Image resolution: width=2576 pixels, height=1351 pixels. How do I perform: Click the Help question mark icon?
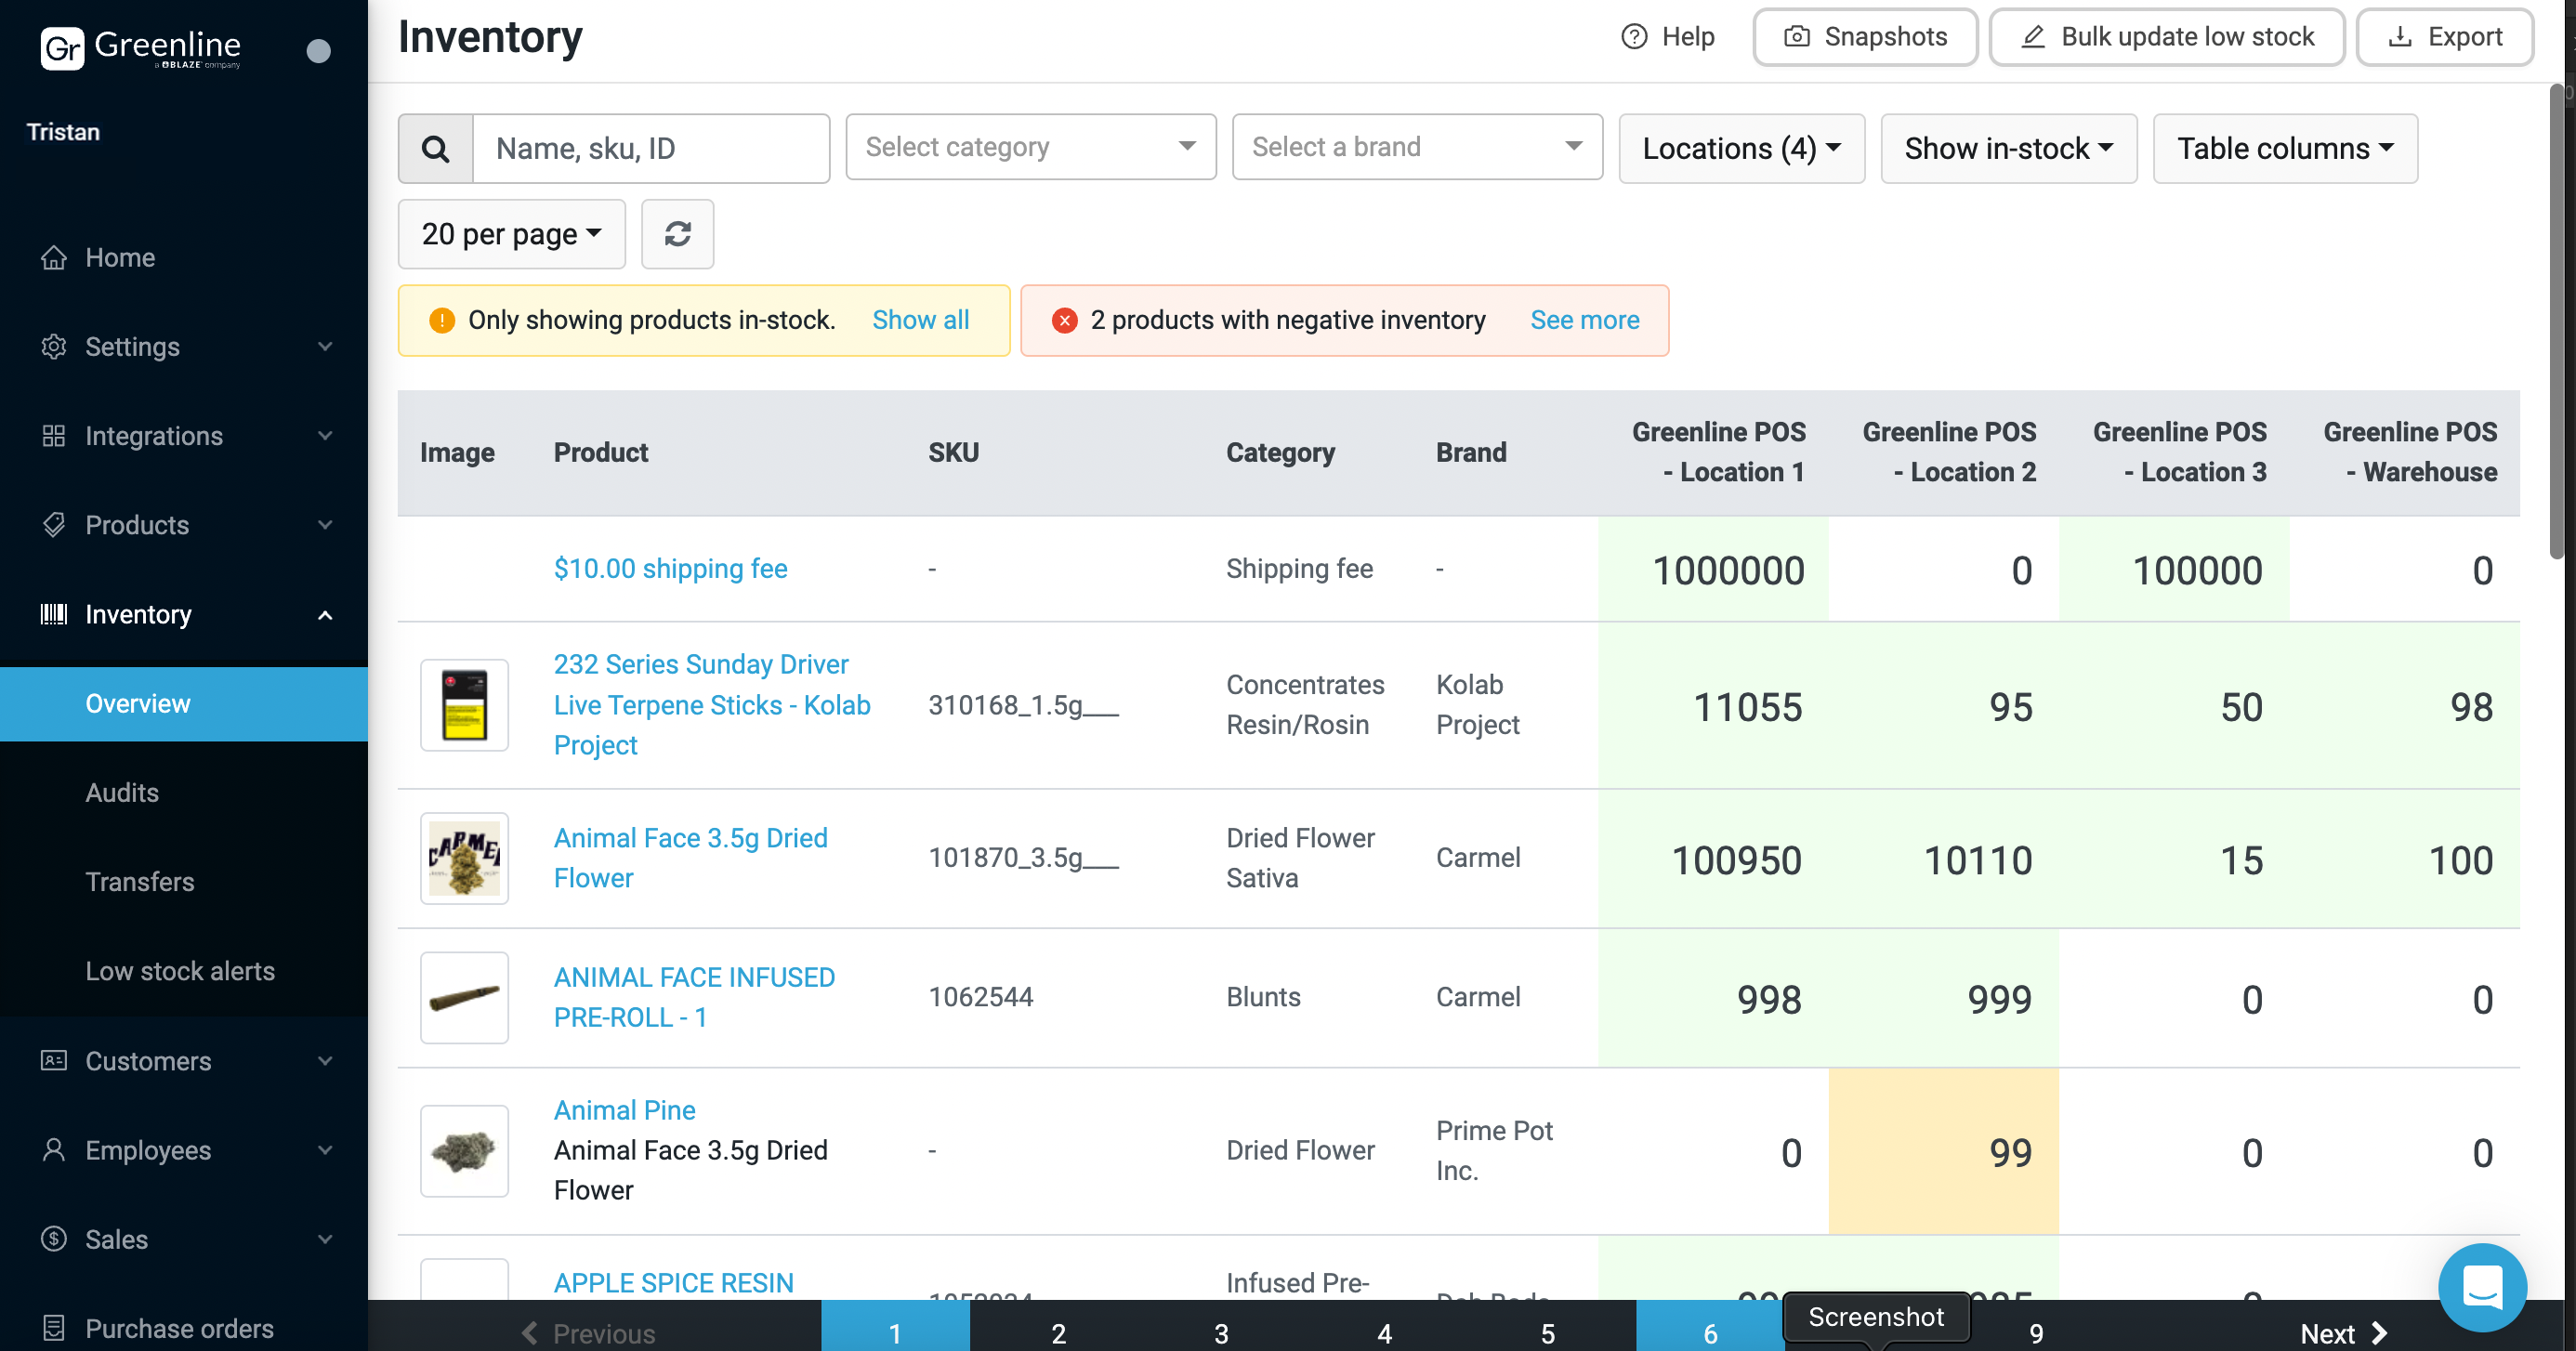(1633, 37)
